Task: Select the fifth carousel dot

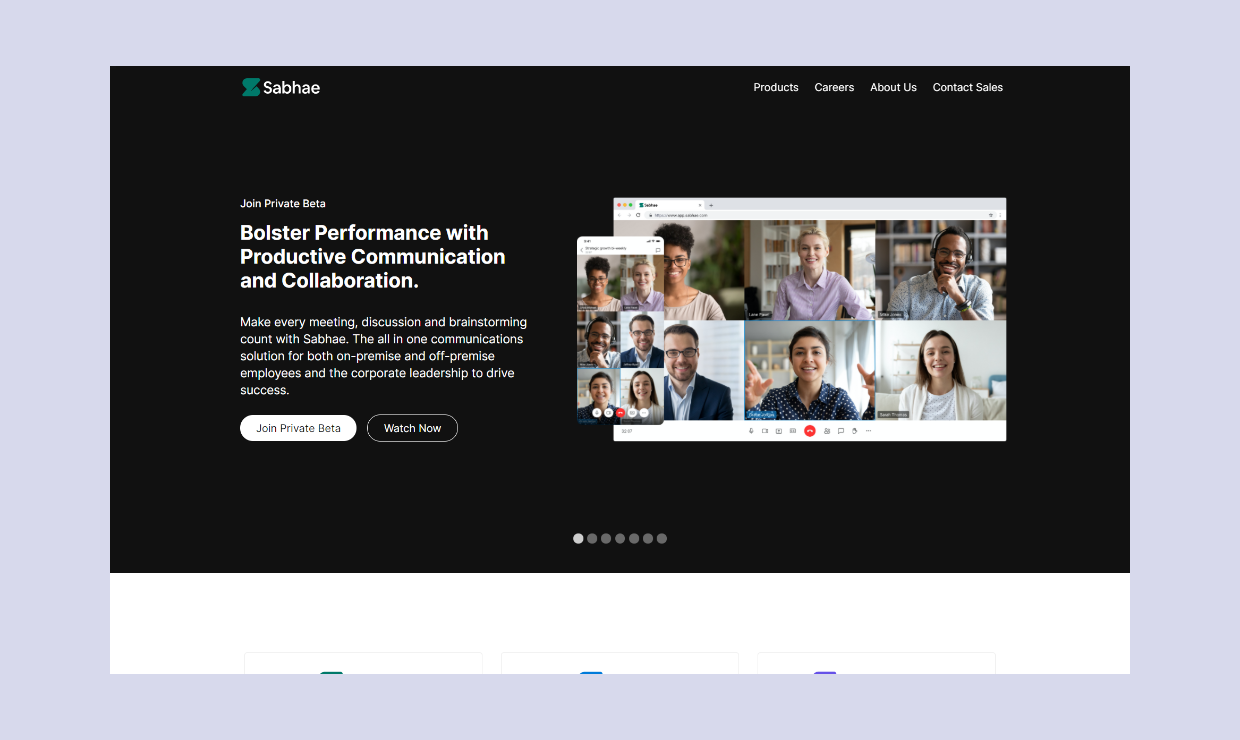Action: point(634,538)
